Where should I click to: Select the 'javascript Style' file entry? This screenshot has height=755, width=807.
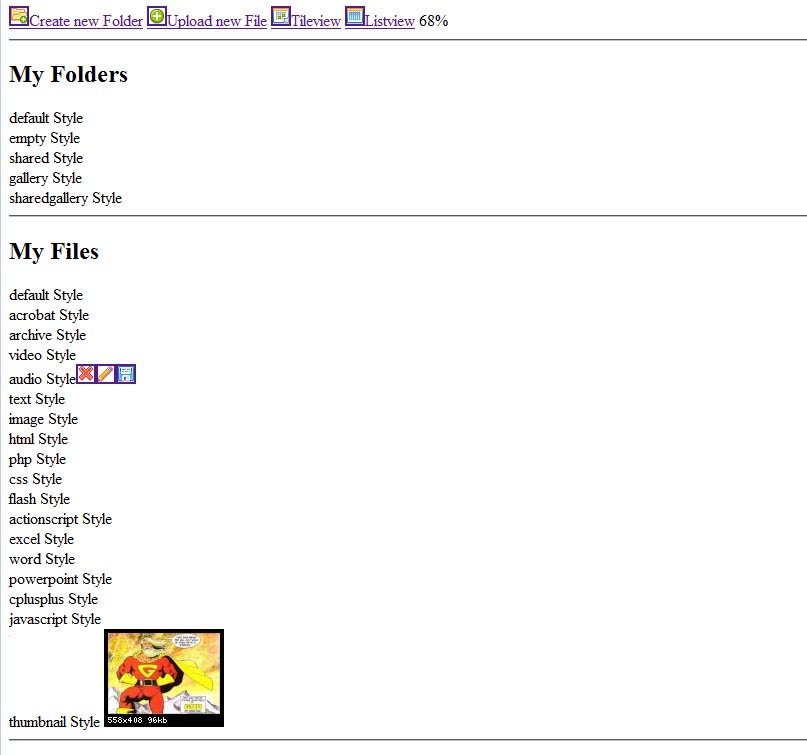[55, 619]
